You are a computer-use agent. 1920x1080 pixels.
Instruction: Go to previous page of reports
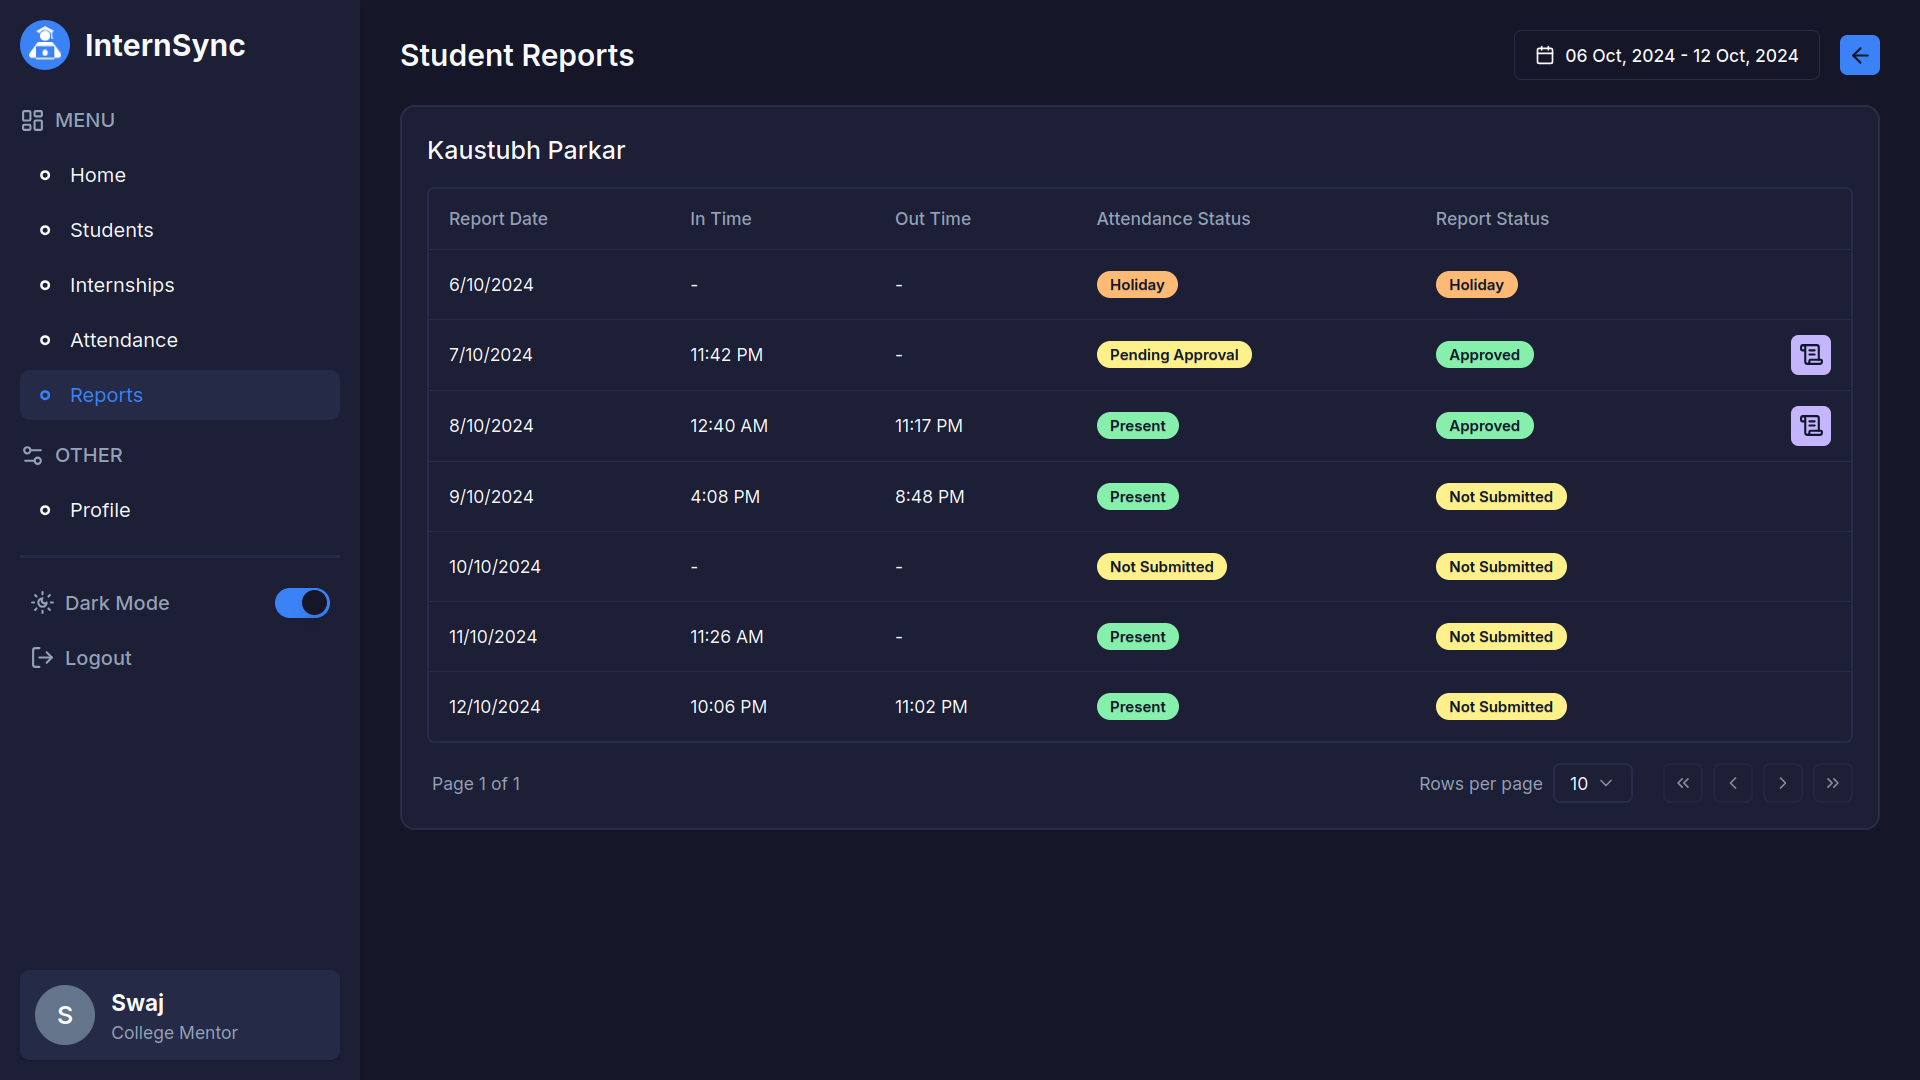(x=1733, y=783)
